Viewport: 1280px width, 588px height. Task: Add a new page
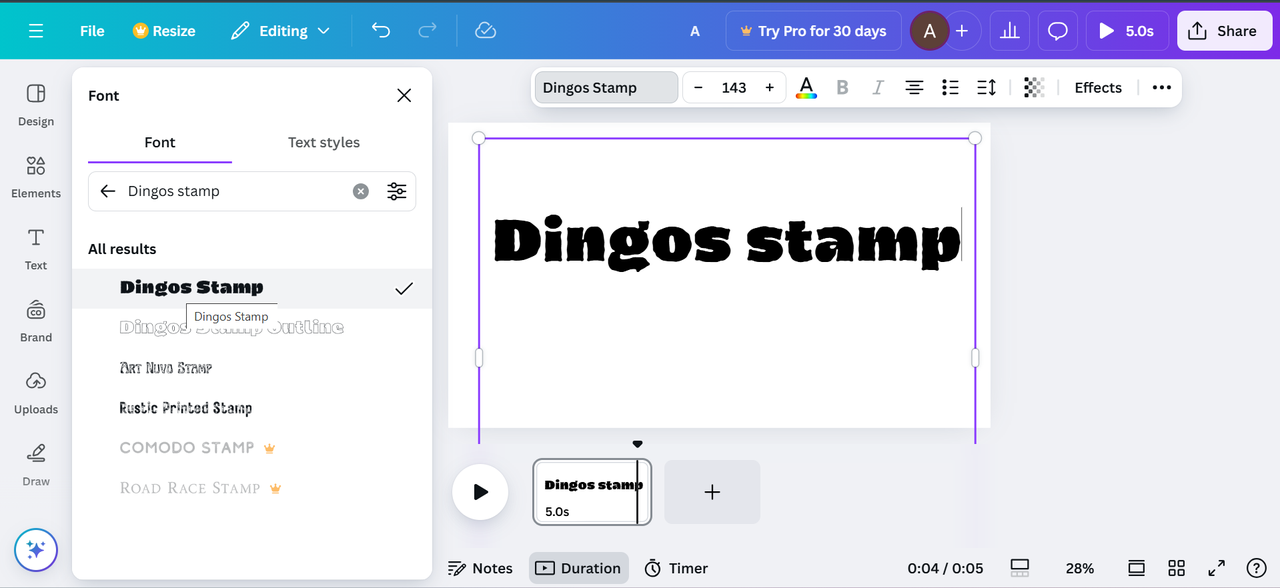tap(712, 492)
